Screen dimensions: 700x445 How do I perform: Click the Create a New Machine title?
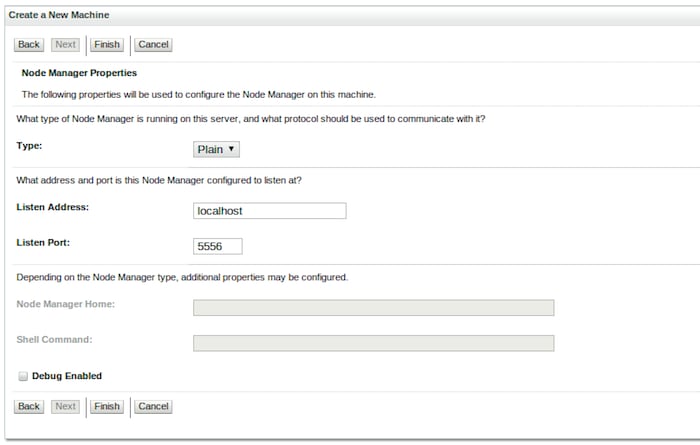click(59, 15)
